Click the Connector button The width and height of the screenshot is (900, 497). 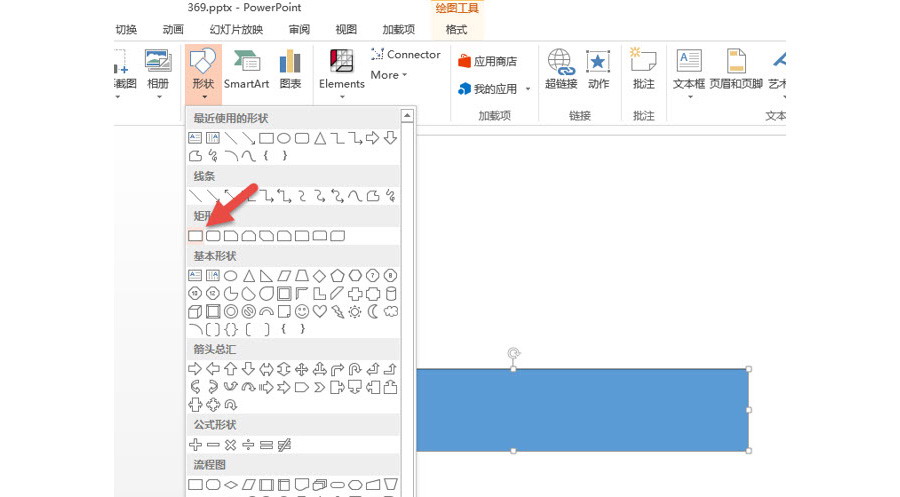[405, 54]
